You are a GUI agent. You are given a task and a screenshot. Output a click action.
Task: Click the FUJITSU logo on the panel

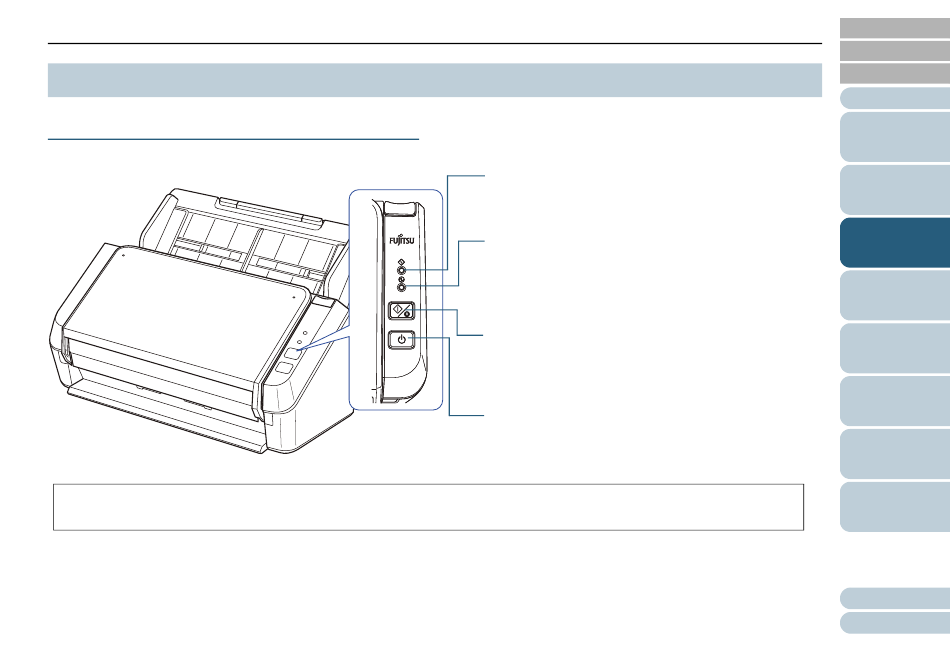(x=402, y=240)
